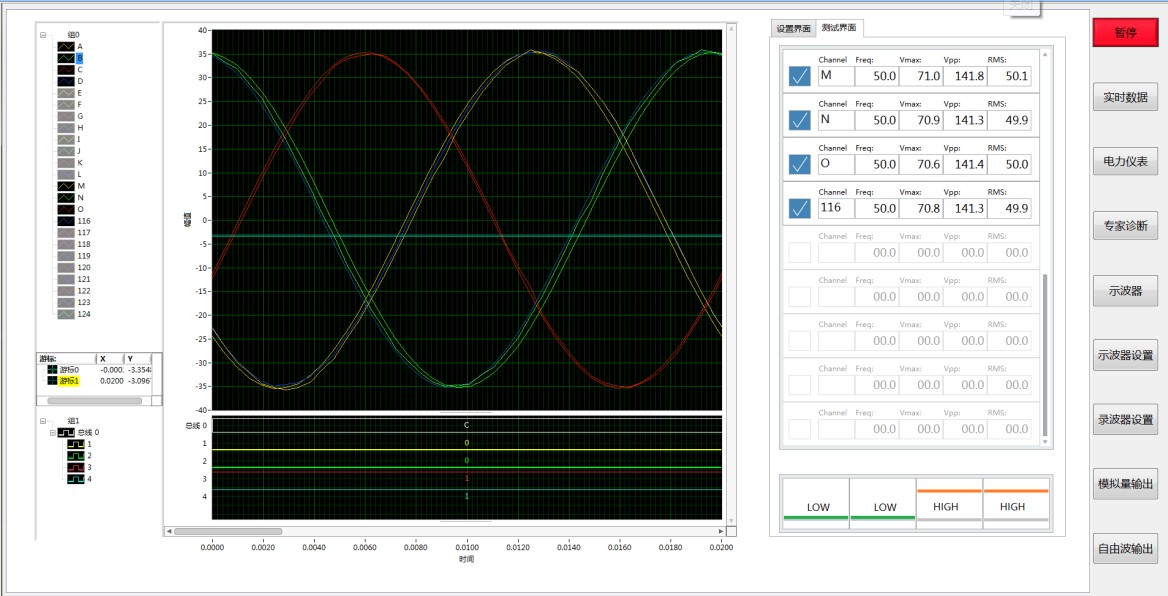Collapse the 组0 tree group

tap(43, 35)
